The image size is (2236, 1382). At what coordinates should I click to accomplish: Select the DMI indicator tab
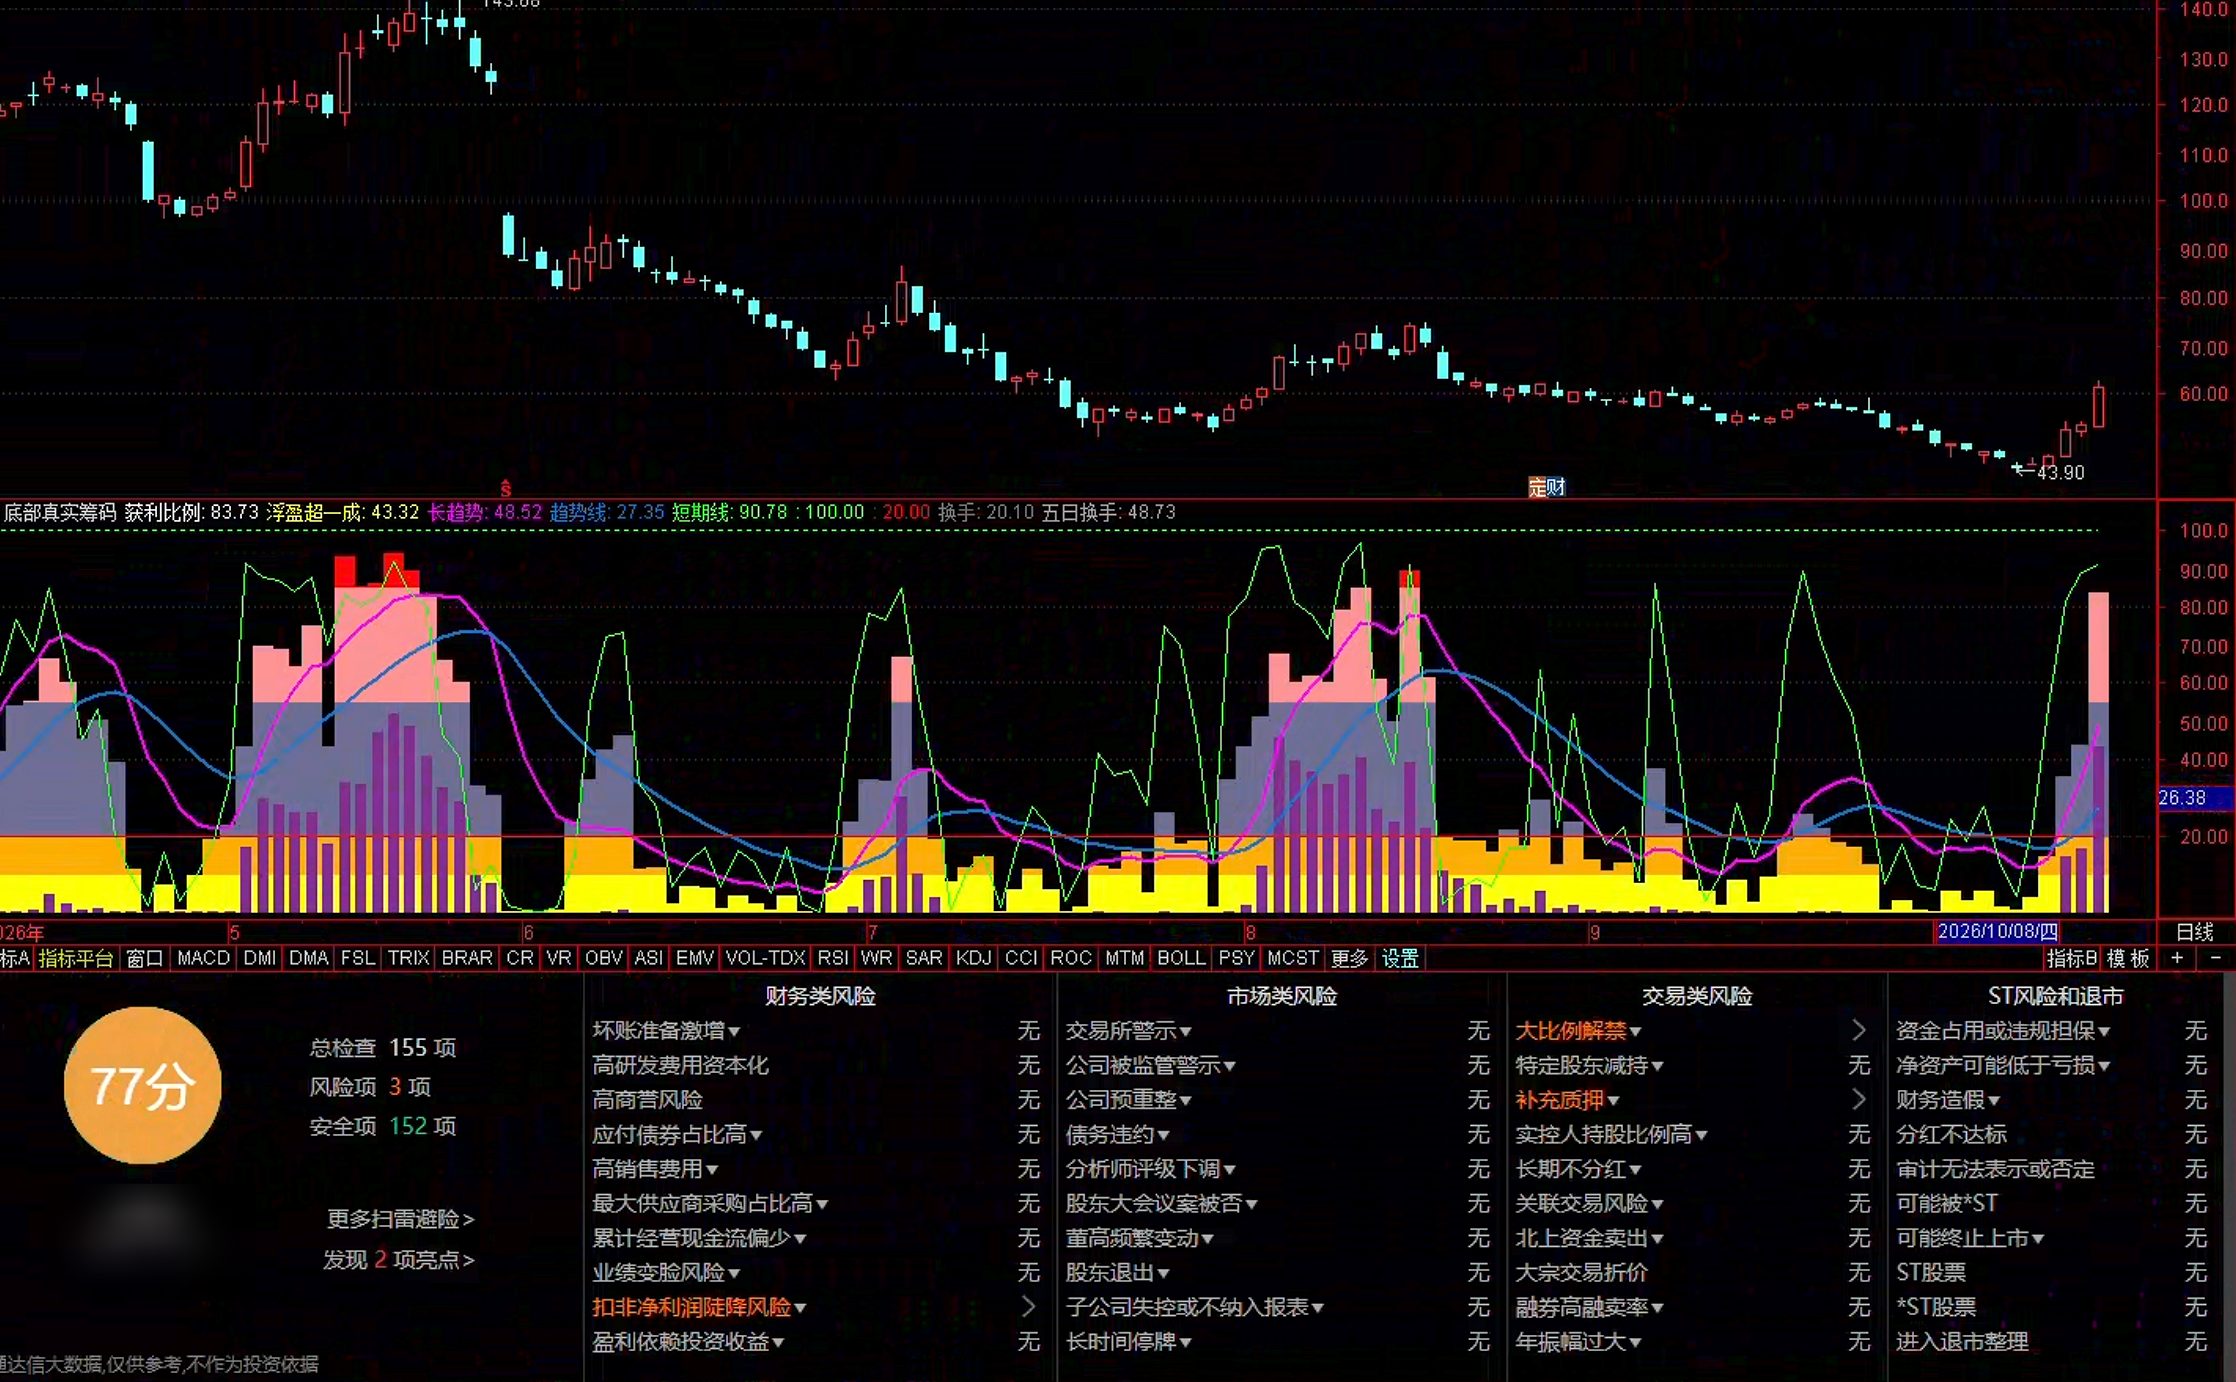click(x=260, y=958)
